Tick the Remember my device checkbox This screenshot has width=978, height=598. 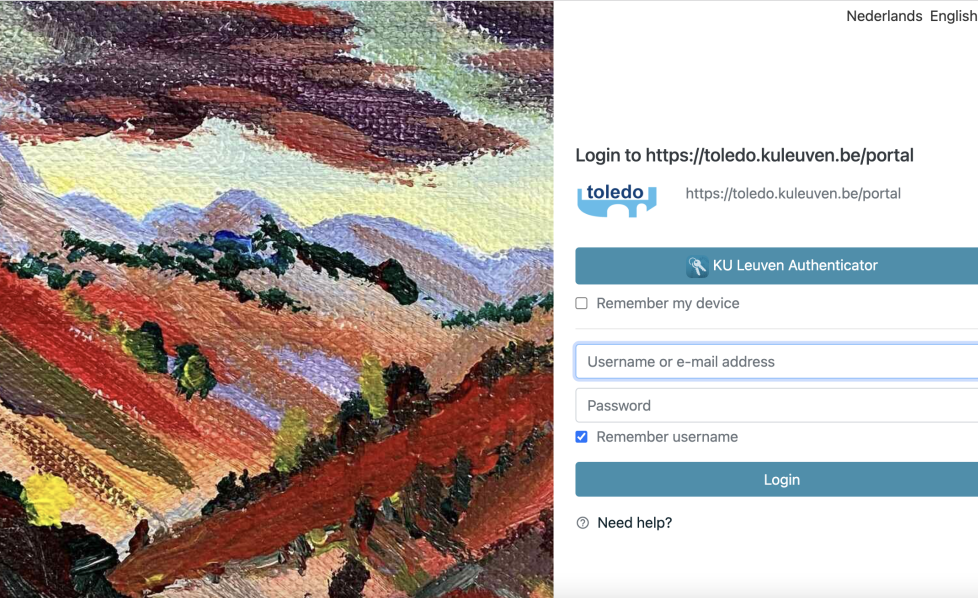(x=581, y=303)
